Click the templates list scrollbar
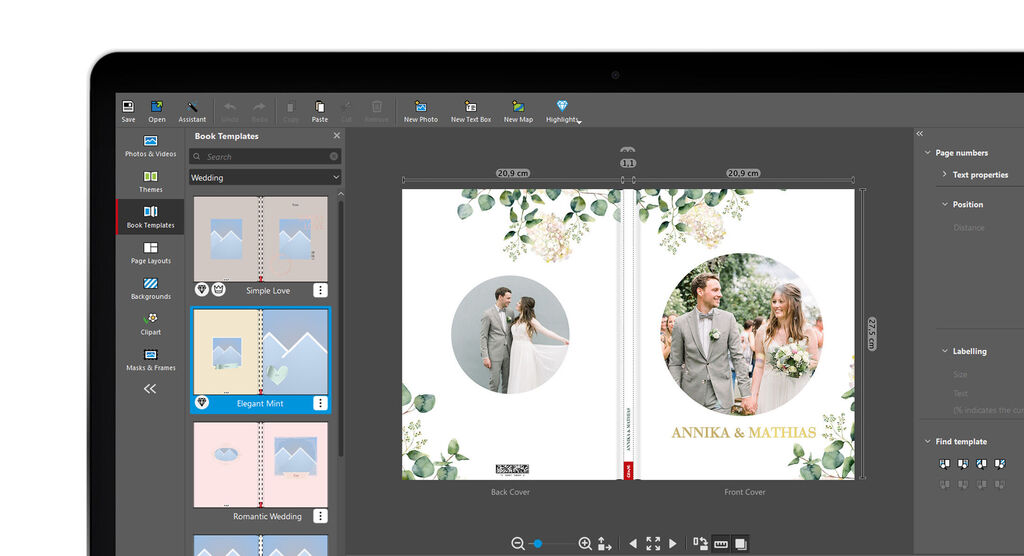The image size is (1024, 556). [340, 327]
